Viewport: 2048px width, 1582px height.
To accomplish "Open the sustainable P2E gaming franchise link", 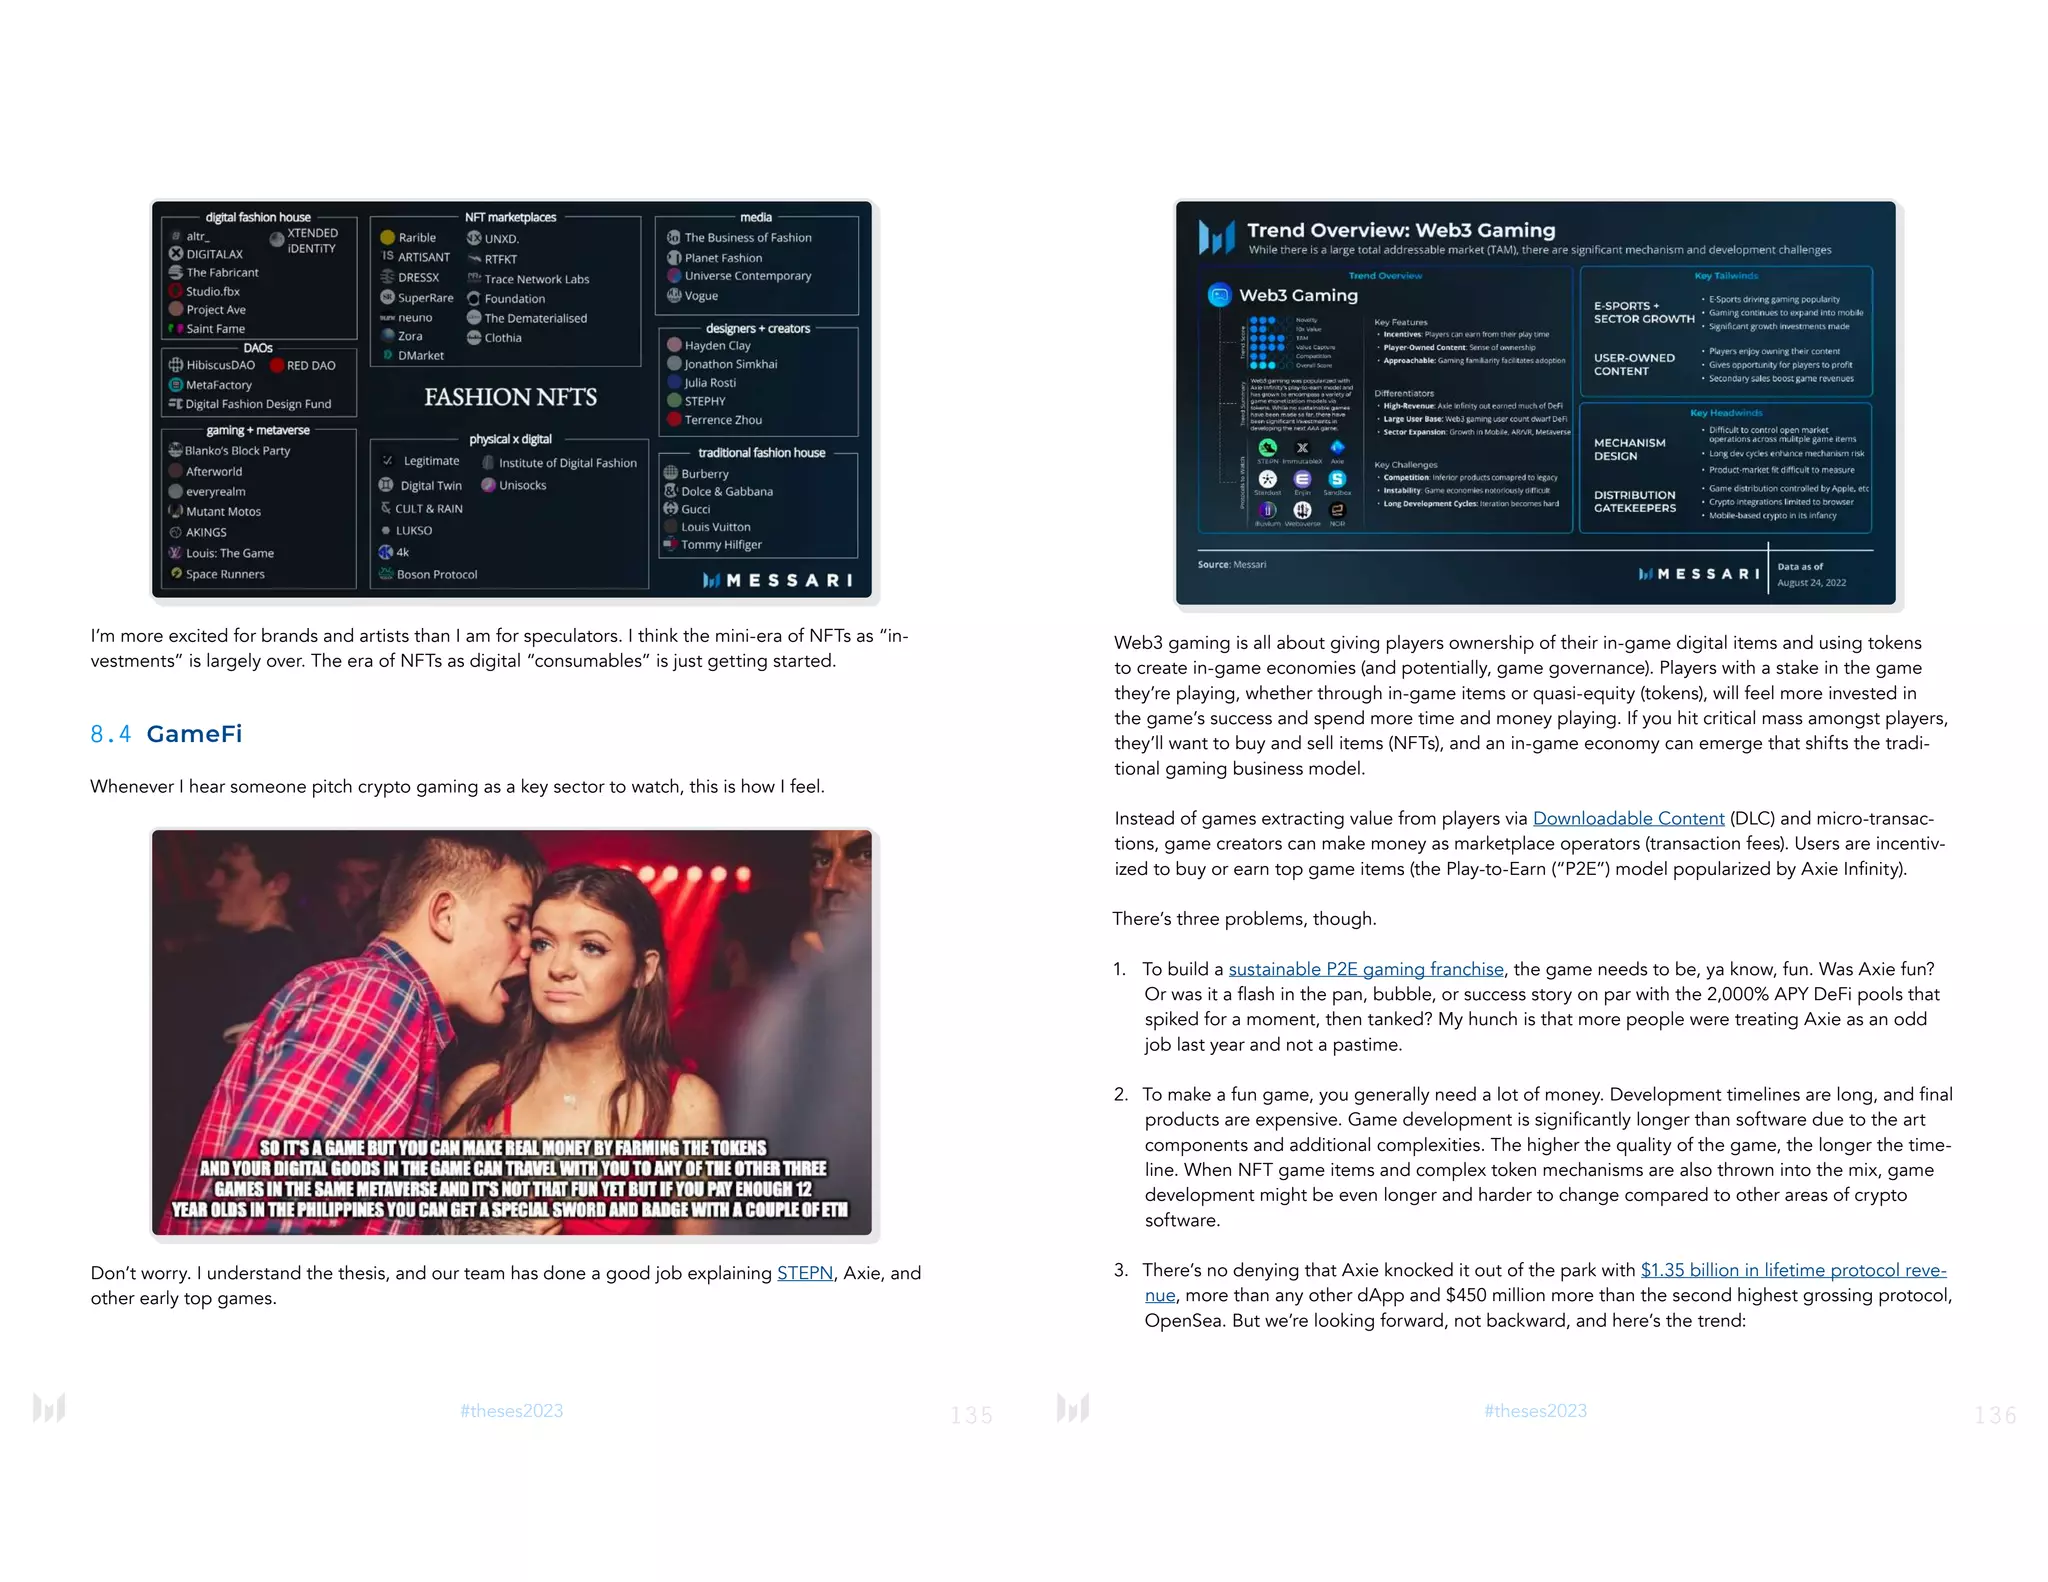I will pyautogui.click(x=1366, y=969).
